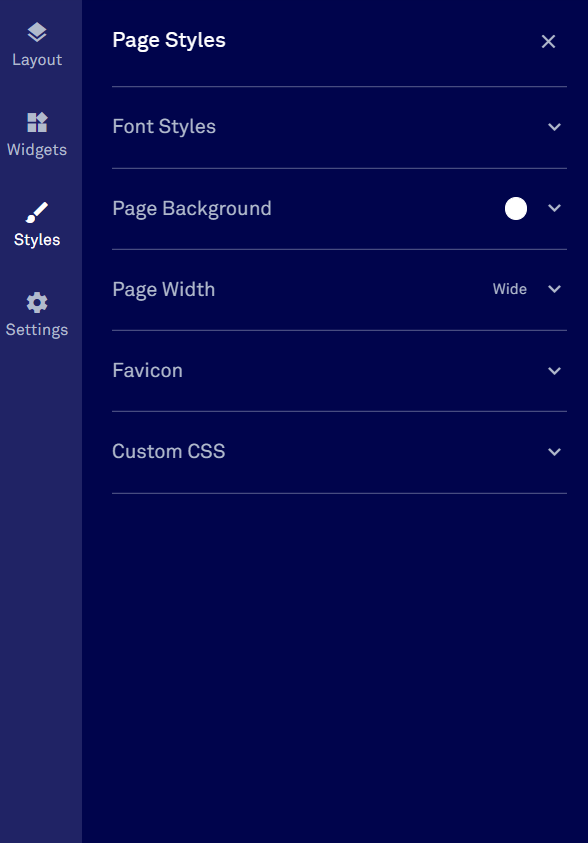Click the Styles paintbrush icon
Screen dimensions: 588x843
(x=37, y=212)
